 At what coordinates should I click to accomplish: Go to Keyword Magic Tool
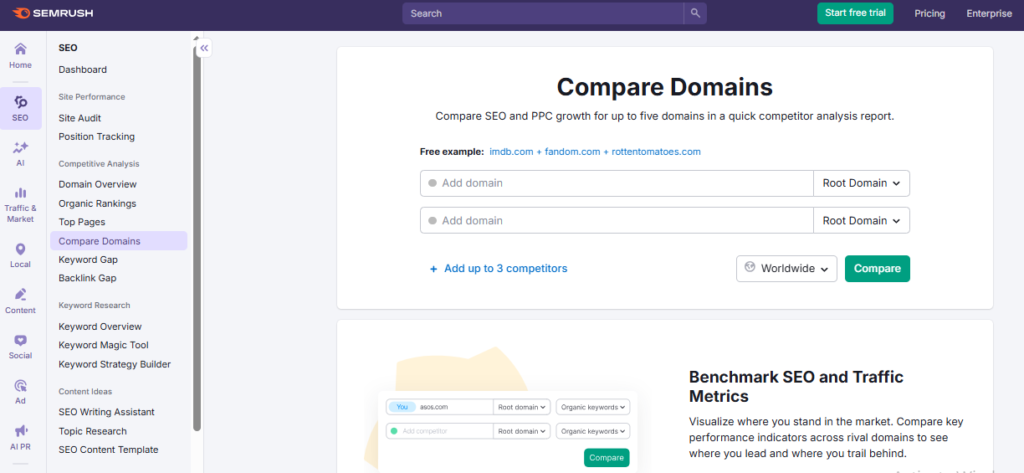point(104,345)
